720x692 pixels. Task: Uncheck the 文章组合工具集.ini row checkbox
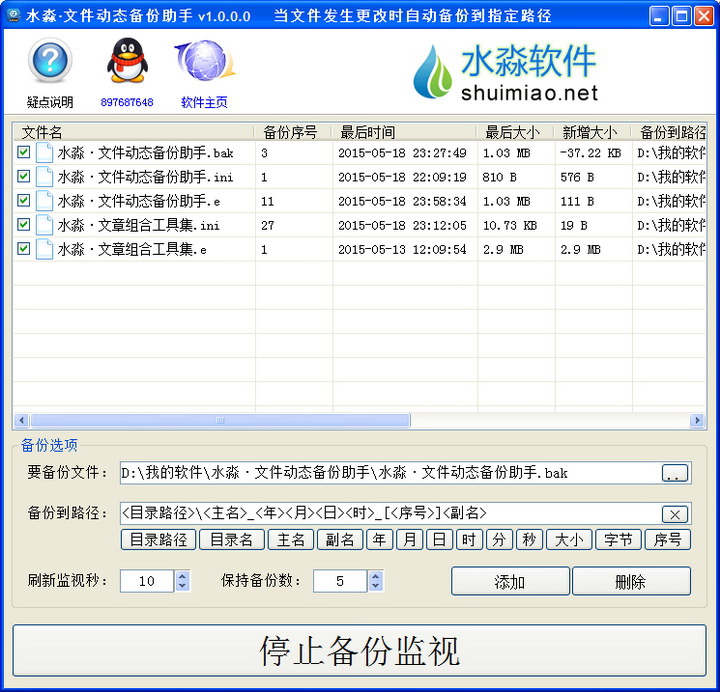point(23,225)
